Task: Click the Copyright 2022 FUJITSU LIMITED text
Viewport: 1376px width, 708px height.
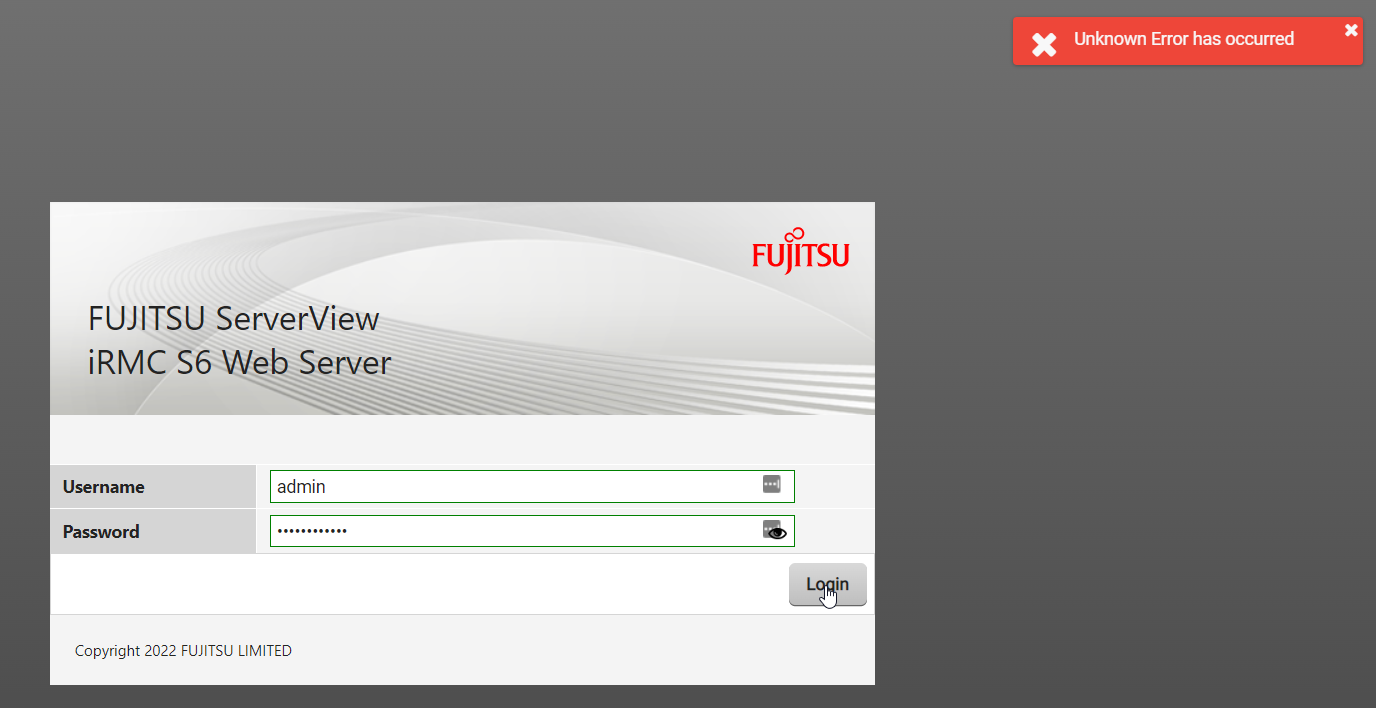Action: (183, 651)
